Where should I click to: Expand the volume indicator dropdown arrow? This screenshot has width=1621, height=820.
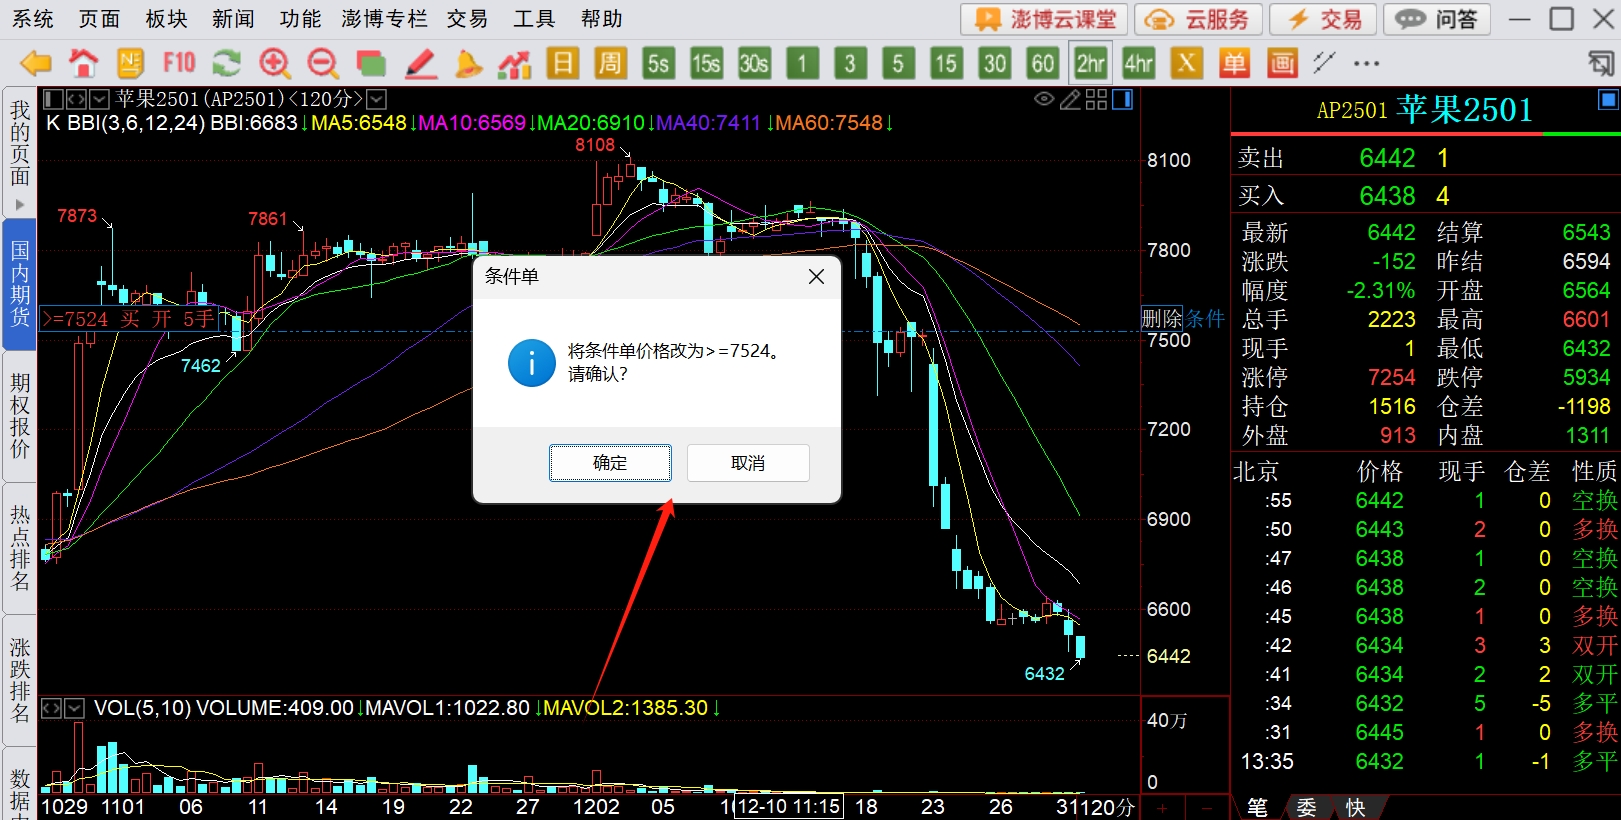[x=75, y=708]
